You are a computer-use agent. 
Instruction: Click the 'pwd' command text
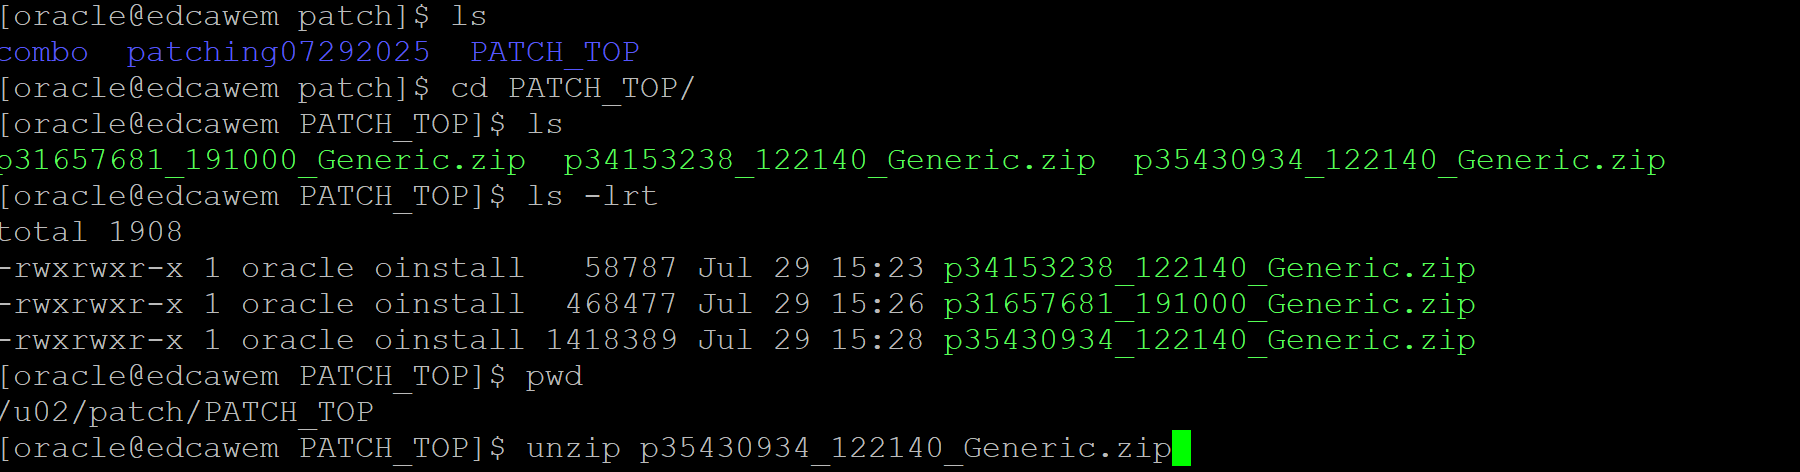[554, 376]
